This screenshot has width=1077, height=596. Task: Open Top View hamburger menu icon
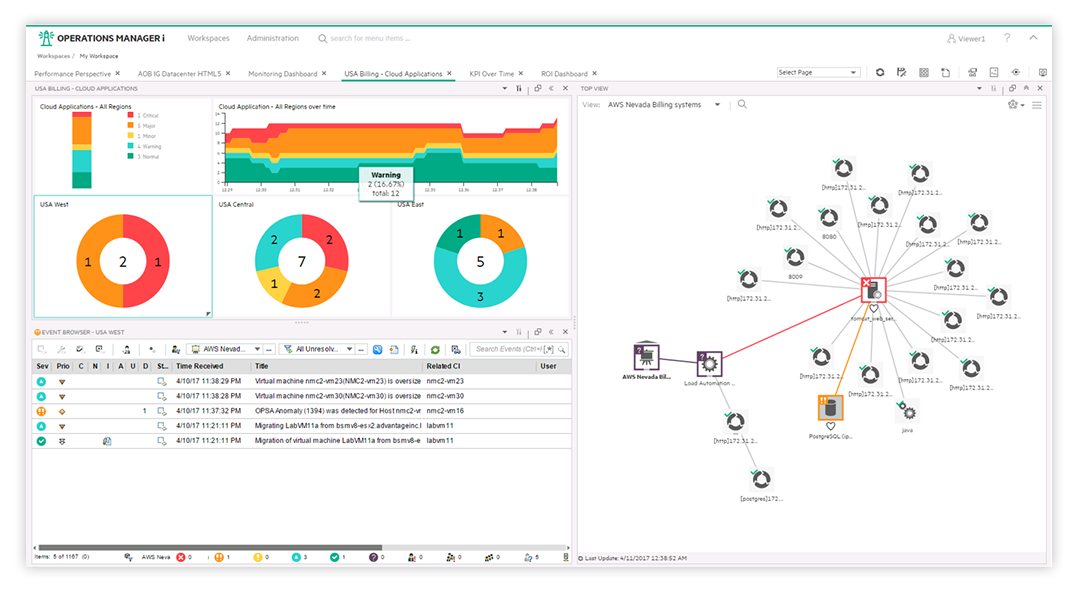coord(1037,105)
